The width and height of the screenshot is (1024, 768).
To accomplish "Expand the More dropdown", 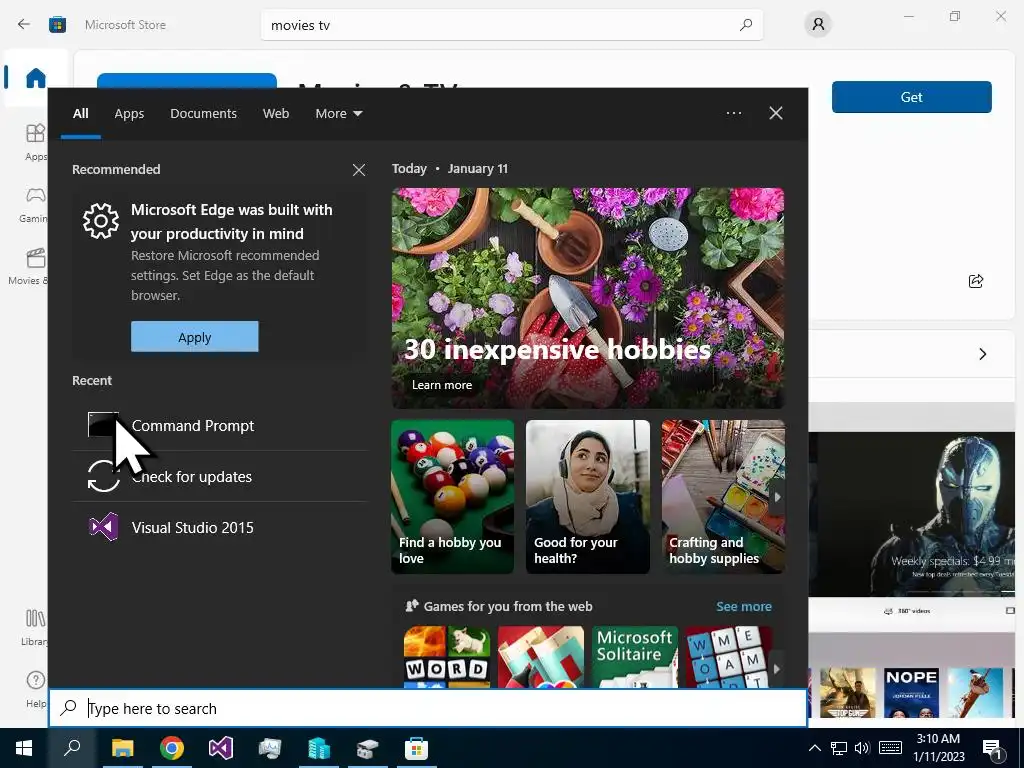I will [338, 114].
